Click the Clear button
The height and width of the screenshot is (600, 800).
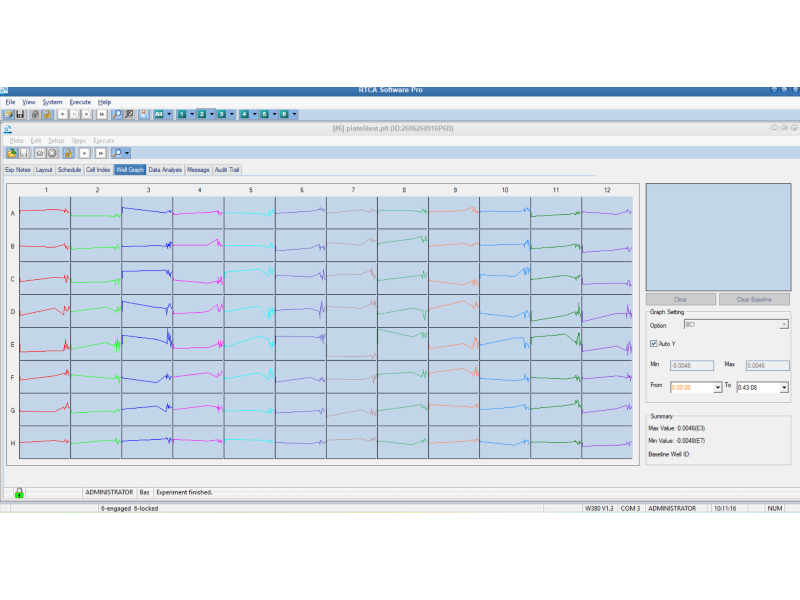pyautogui.click(x=681, y=299)
